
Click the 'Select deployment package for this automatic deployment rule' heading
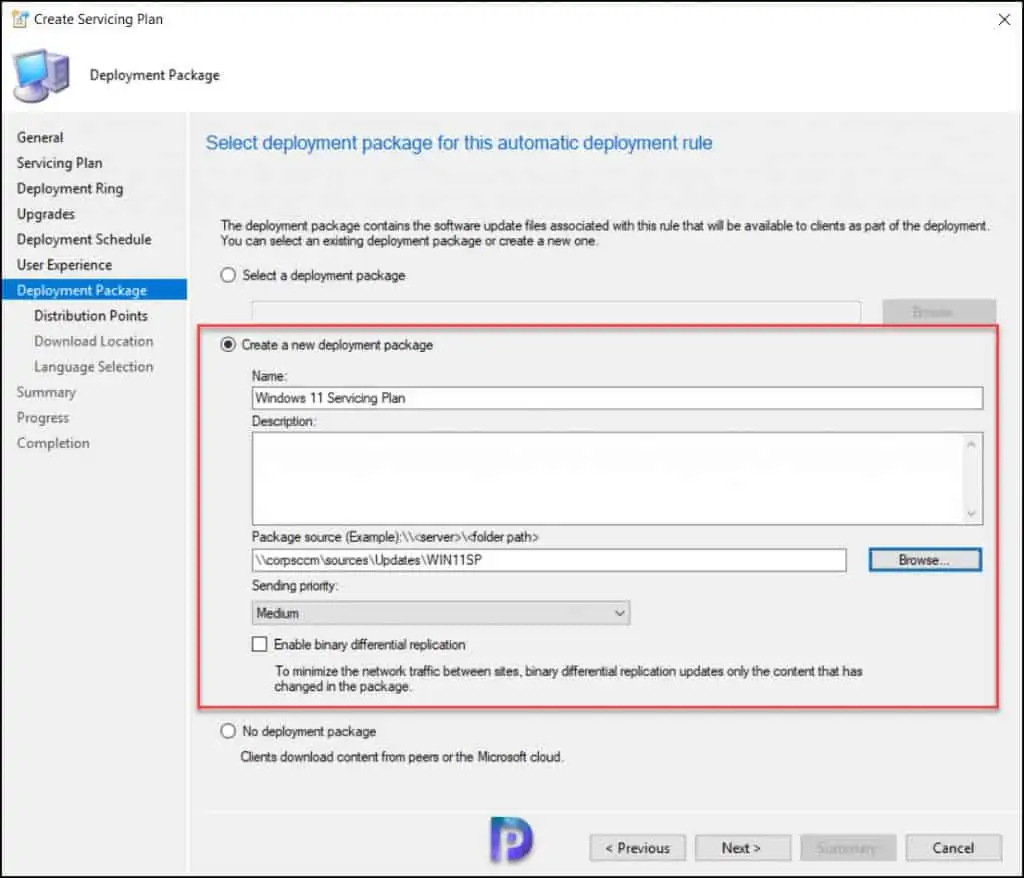click(459, 142)
